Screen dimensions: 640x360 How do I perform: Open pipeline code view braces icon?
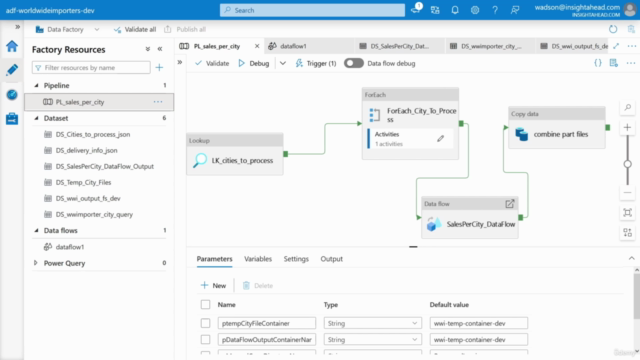click(x=598, y=63)
